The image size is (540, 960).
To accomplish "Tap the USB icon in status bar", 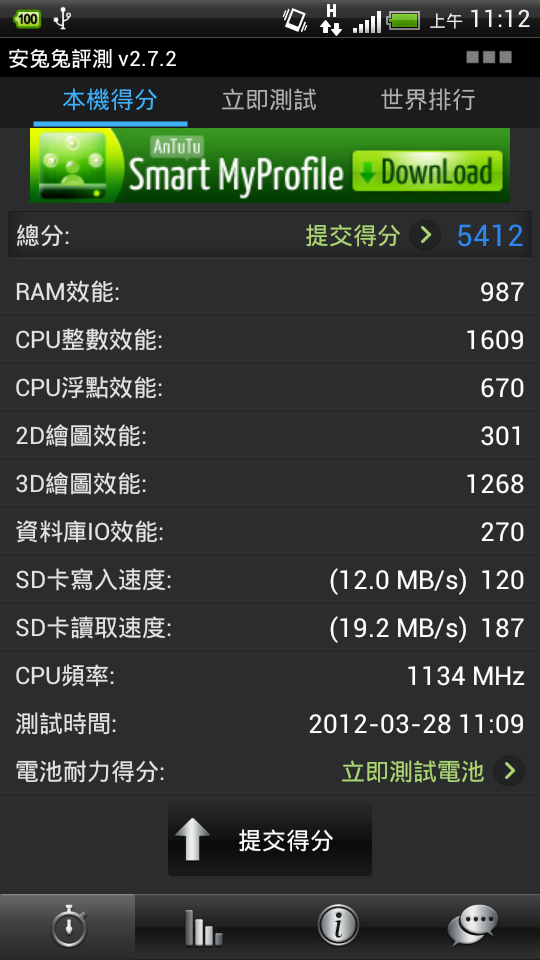I will 62,19.
